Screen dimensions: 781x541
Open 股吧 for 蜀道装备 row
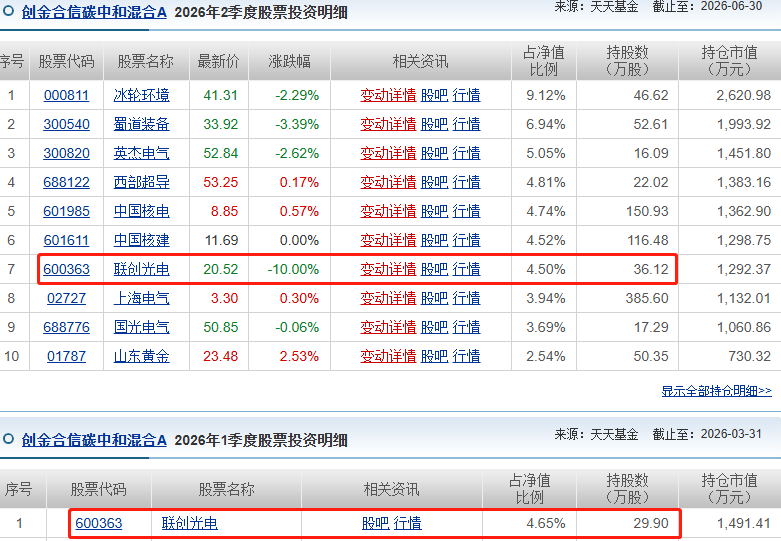(x=434, y=124)
